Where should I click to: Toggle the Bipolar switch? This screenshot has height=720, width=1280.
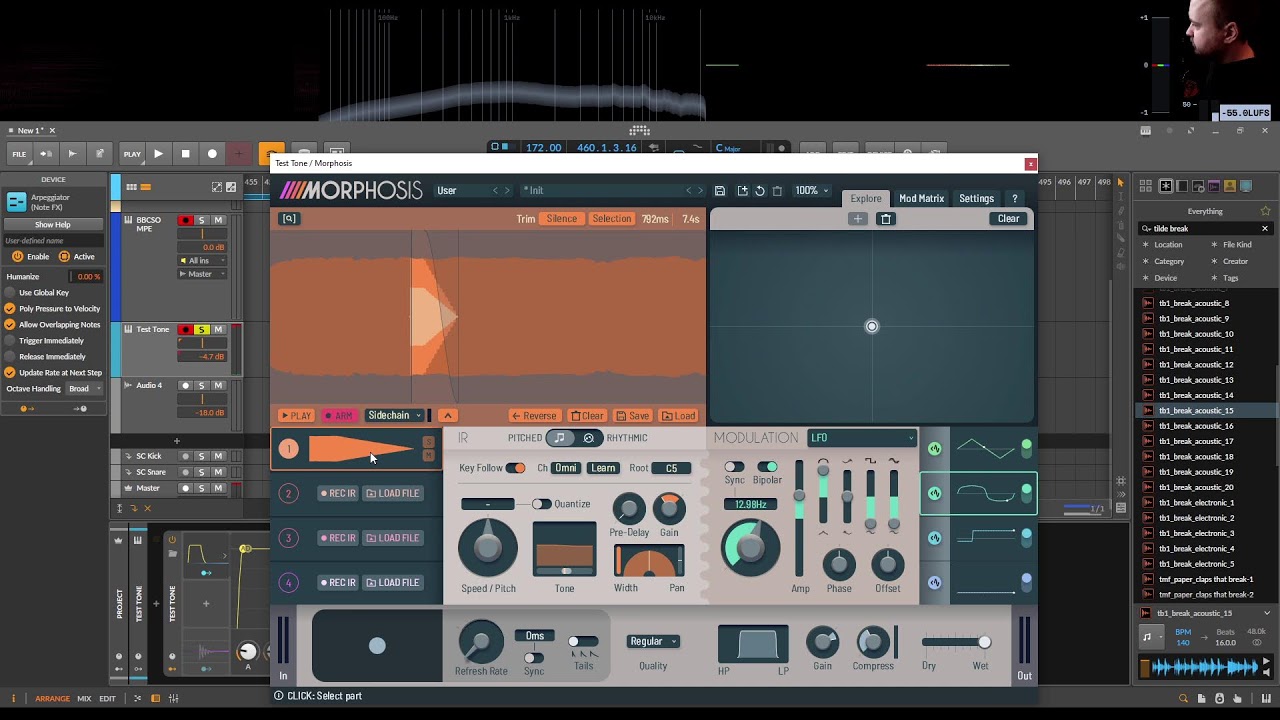coord(767,467)
